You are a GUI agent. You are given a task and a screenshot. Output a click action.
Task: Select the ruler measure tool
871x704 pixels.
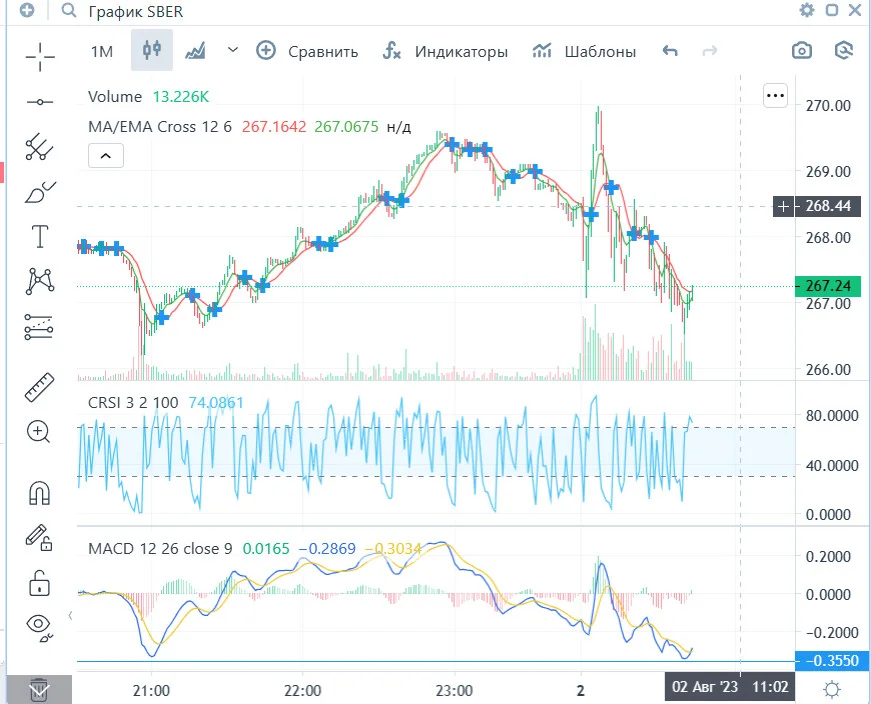tap(40, 387)
